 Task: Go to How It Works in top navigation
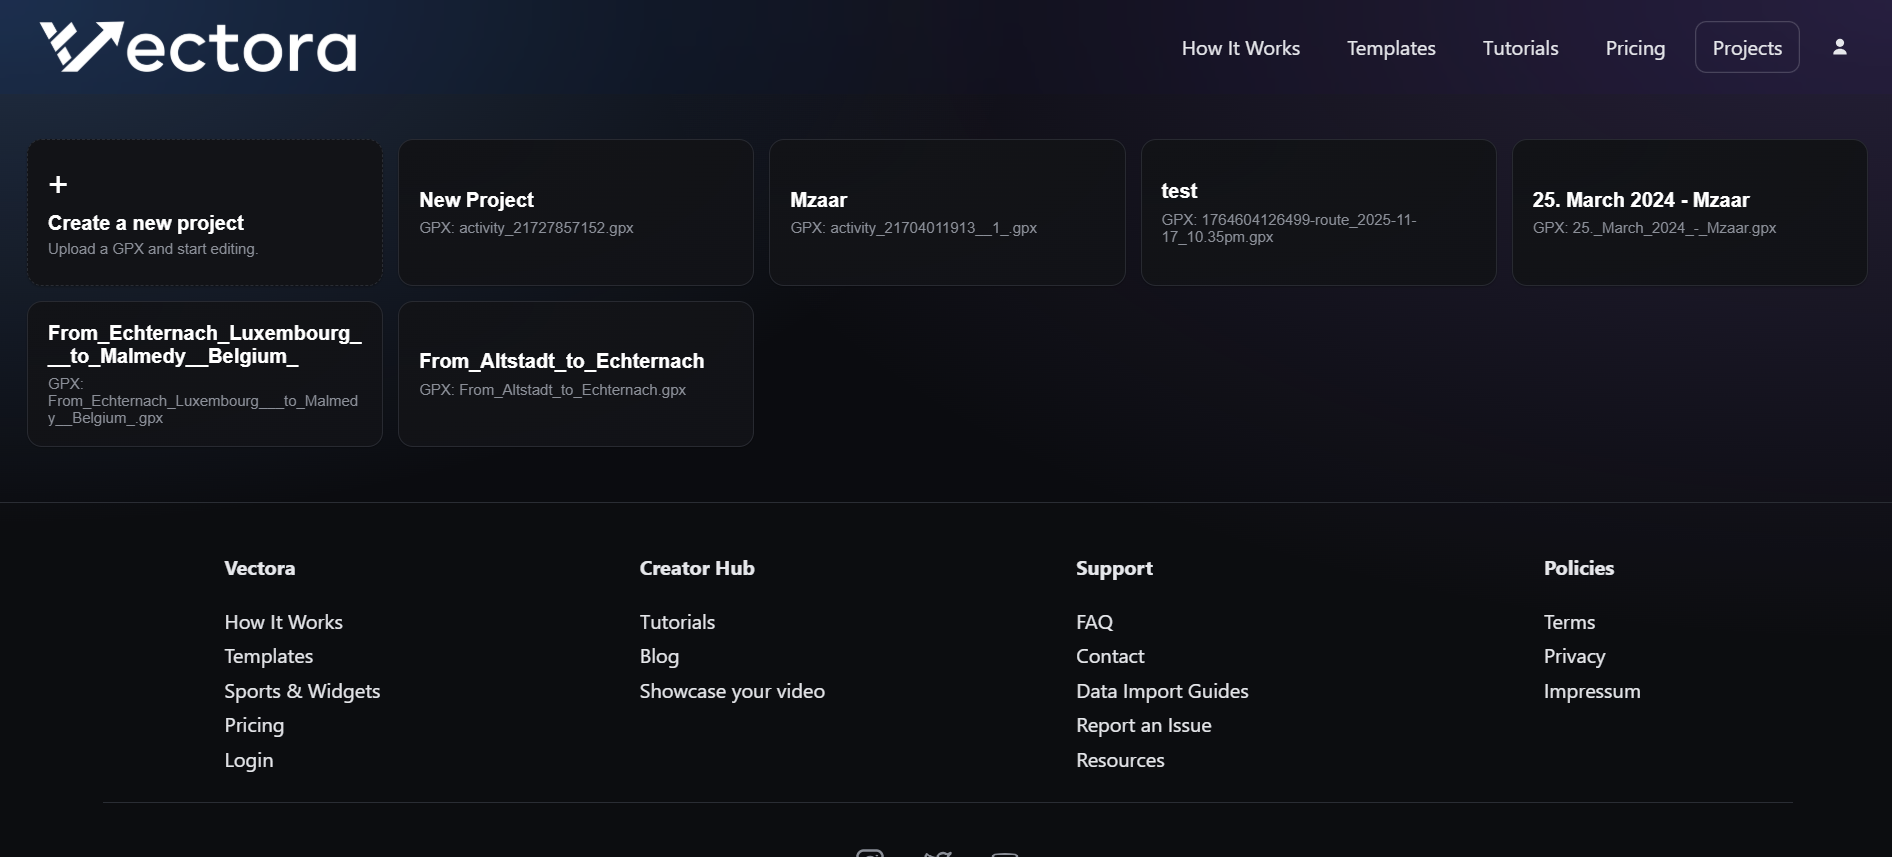[x=1240, y=48]
